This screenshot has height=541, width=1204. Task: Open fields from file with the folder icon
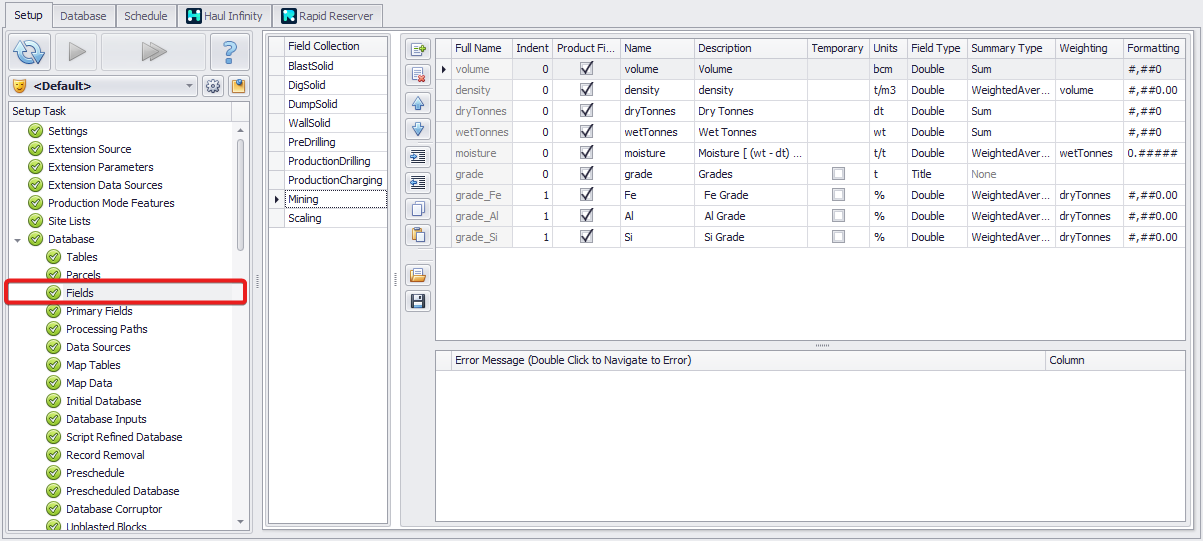click(418, 275)
